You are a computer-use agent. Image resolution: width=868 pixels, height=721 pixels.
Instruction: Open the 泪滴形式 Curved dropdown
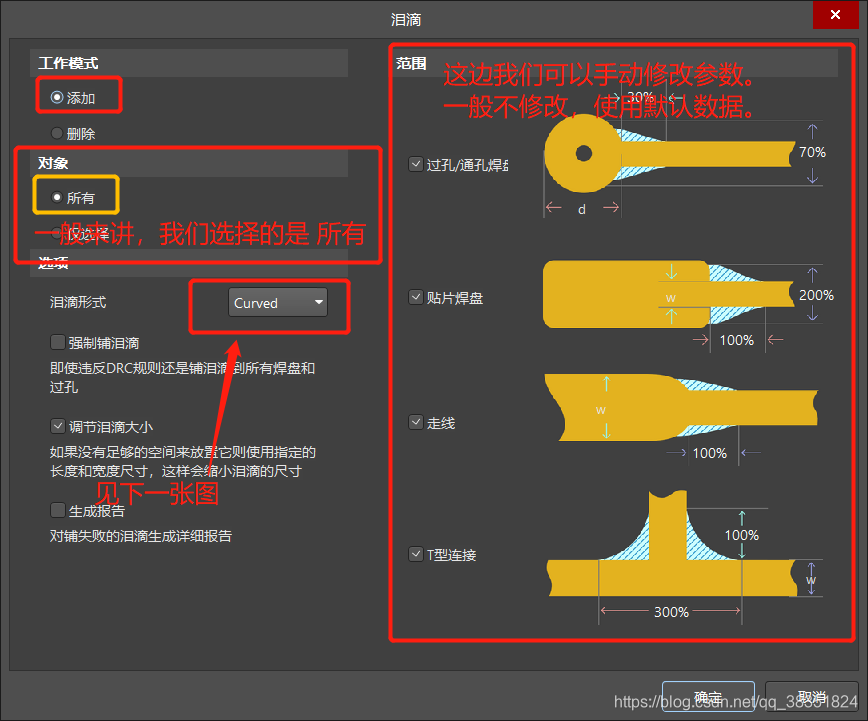pyautogui.click(x=278, y=302)
